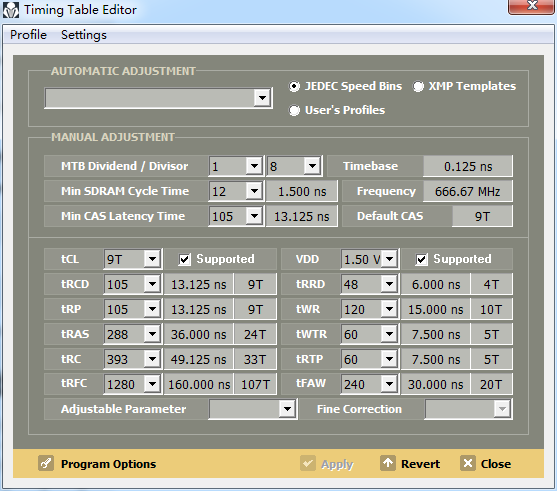Screen dimensions: 557x491
Task: Click the MTB Dividend / Divisor label
Action: click(125, 166)
